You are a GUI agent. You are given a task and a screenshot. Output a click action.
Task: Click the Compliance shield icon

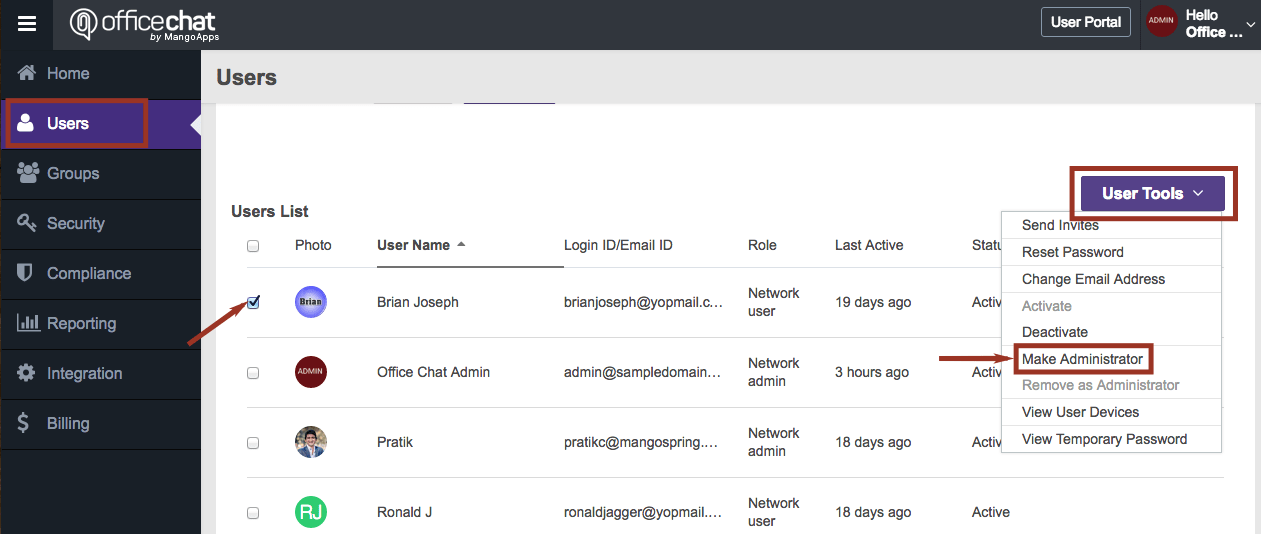(27, 273)
